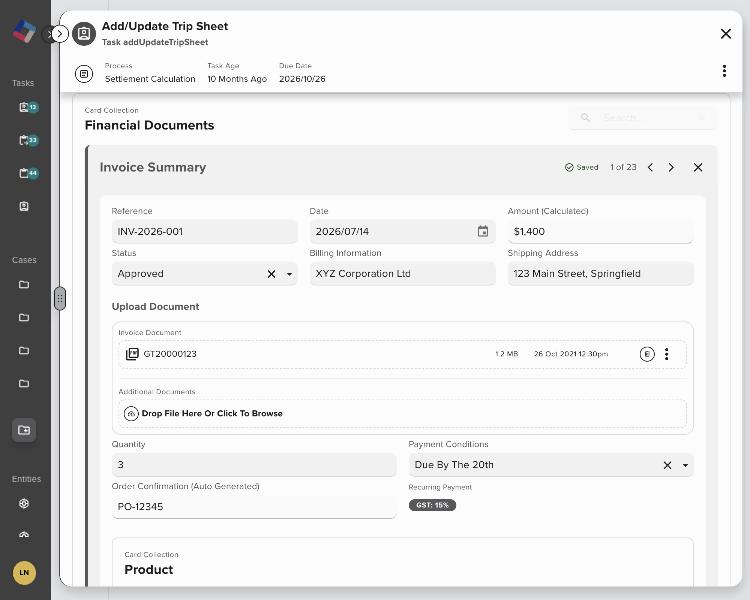Click the Billing Information field
The height and width of the screenshot is (600, 750).
pyautogui.click(x=402, y=274)
